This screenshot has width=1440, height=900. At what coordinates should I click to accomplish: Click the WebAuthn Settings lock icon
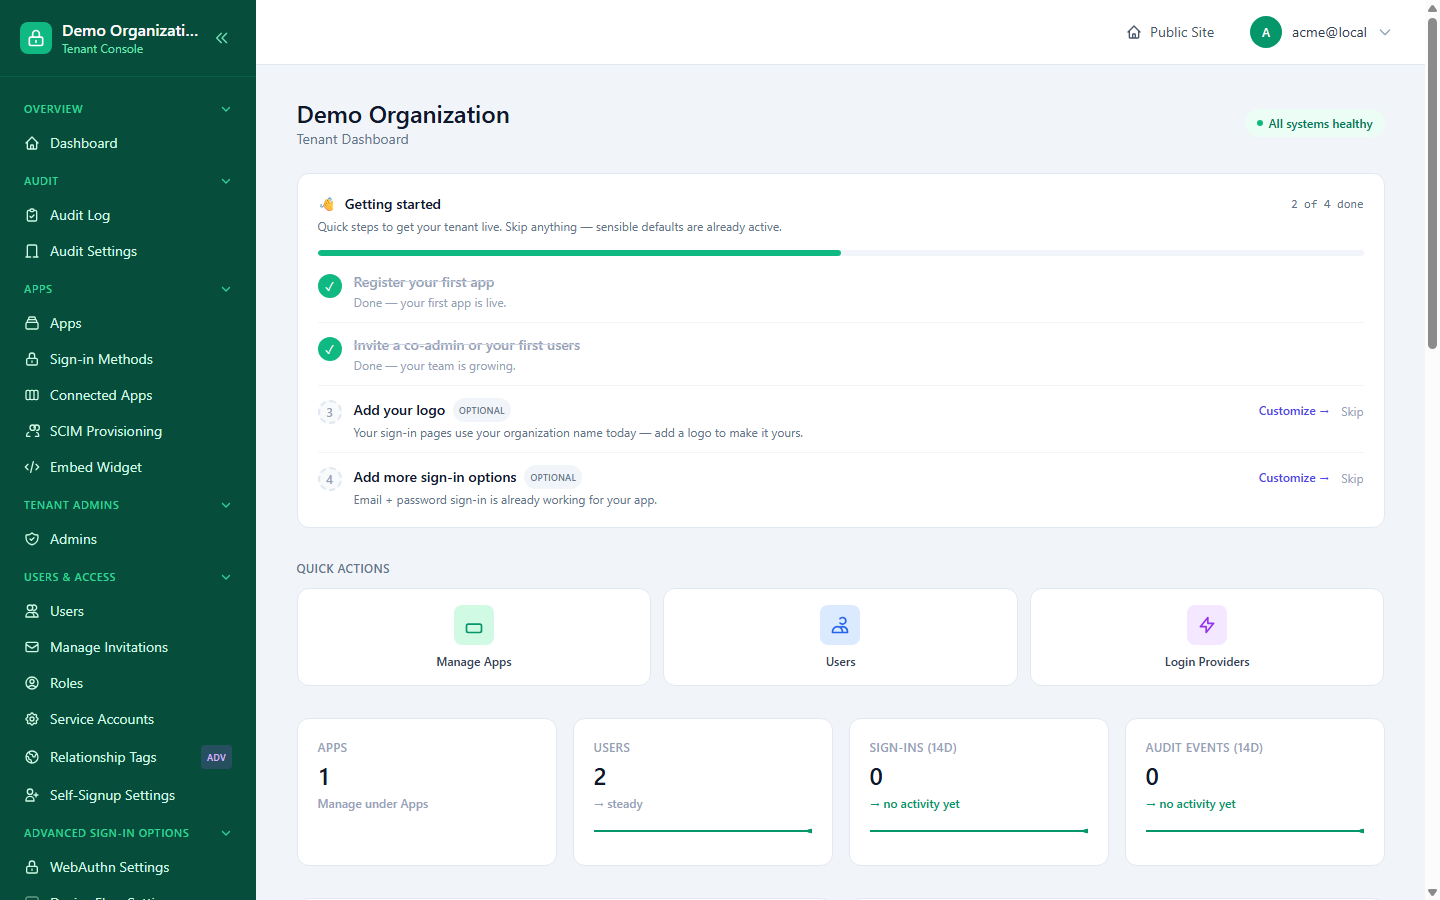(32, 867)
